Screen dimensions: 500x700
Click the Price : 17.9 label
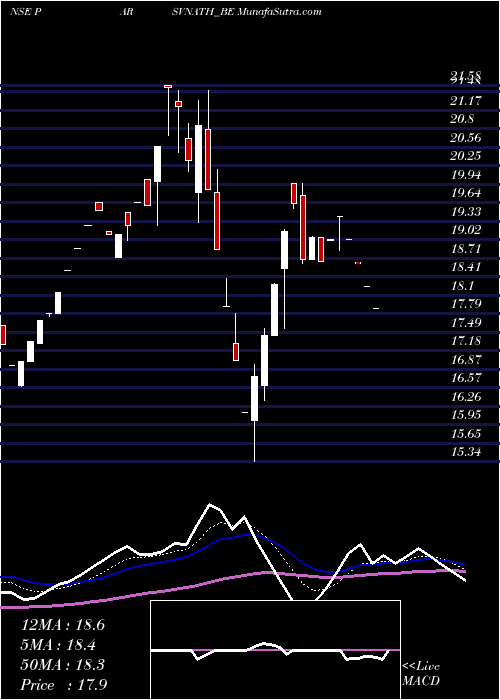coord(64,685)
